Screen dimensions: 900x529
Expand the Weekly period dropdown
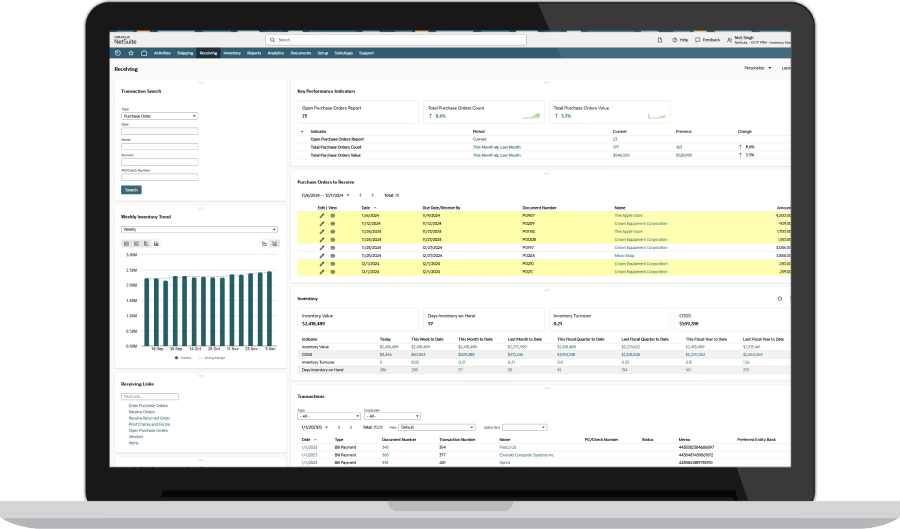pos(199,229)
